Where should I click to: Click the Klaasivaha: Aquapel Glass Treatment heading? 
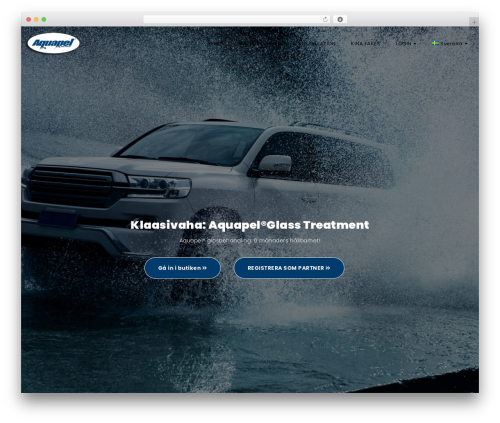coord(250,225)
